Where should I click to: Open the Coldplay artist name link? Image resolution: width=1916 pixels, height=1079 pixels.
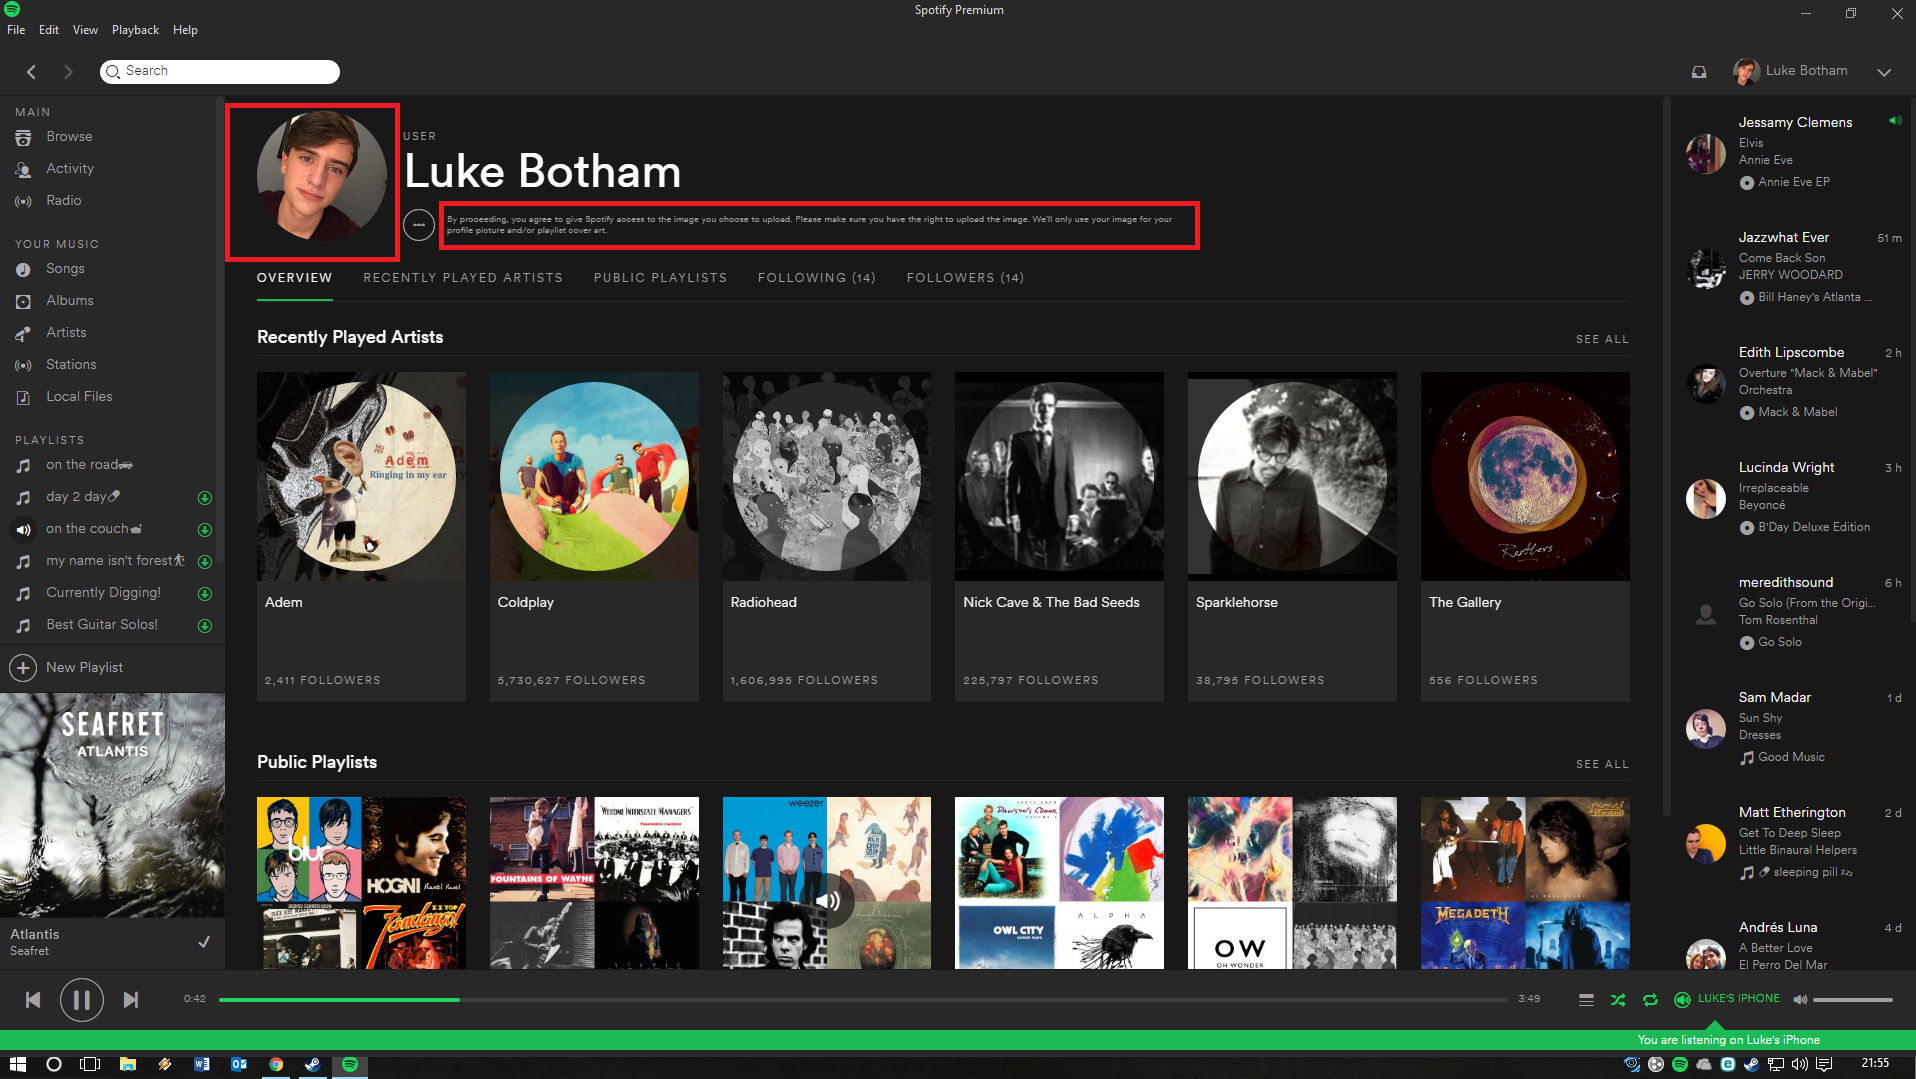525,602
